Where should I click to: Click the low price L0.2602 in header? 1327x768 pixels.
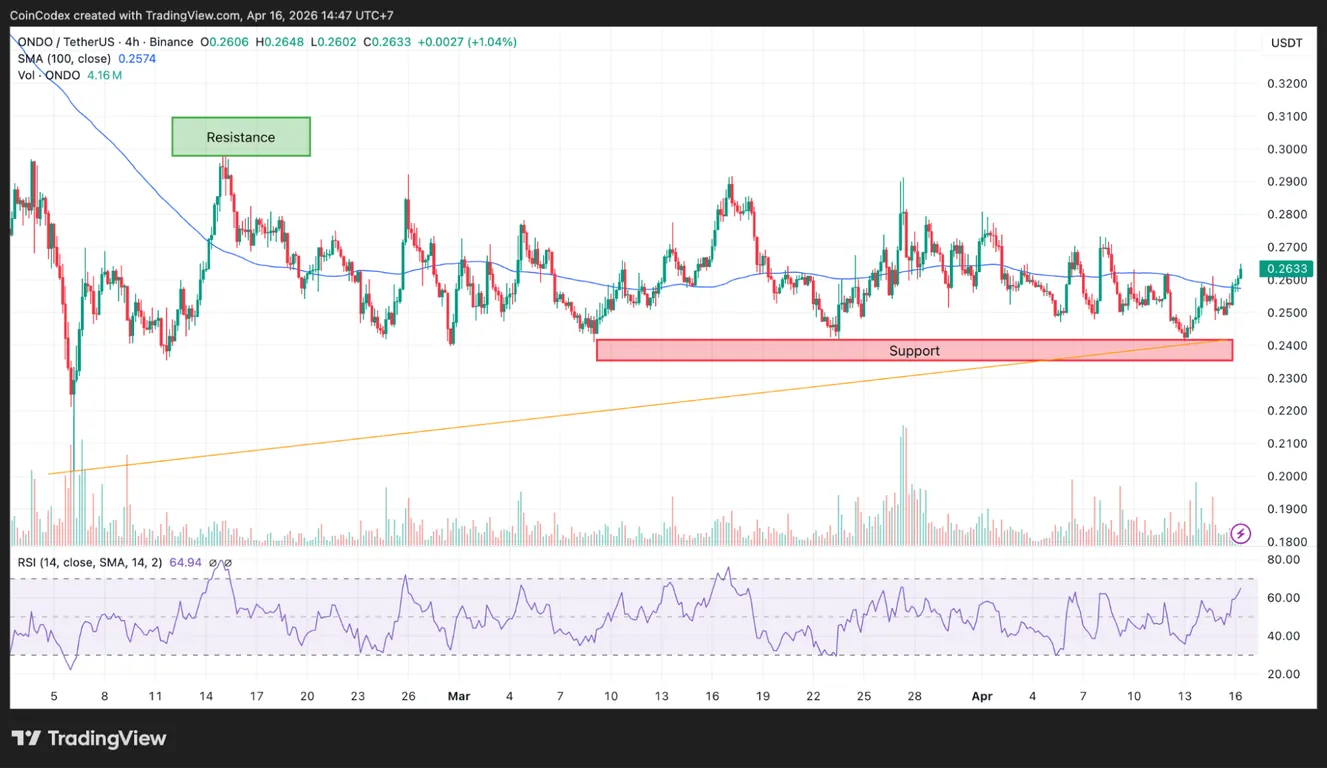pos(333,42)
